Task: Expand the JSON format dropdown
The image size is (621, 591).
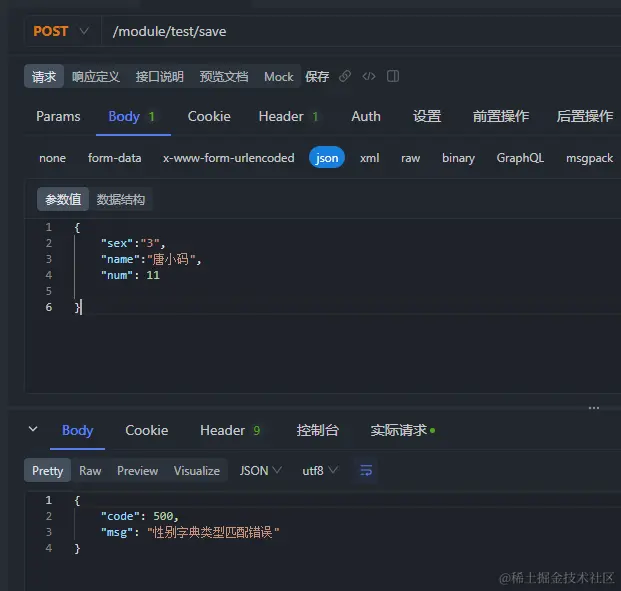Action: click(x=260, y=471)
